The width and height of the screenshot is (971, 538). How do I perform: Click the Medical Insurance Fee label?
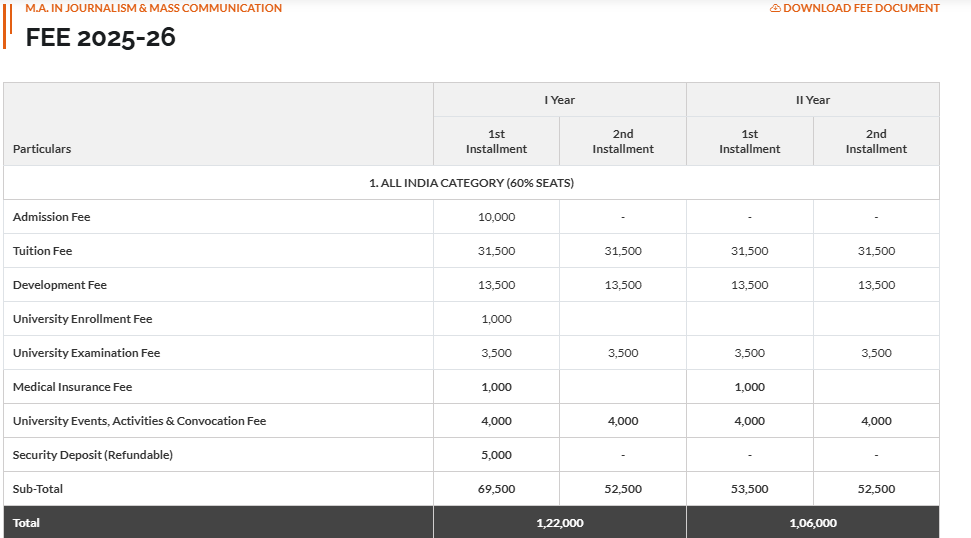pyautogui.click(x=72, y=387)
